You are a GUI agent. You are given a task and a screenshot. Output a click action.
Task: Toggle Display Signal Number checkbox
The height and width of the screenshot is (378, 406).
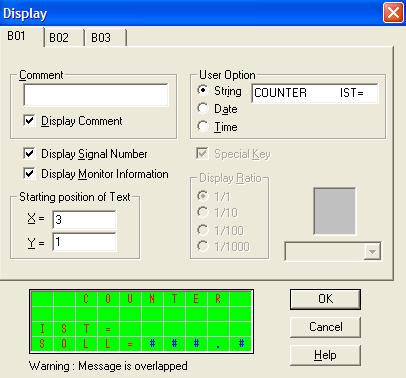(29, 154)
